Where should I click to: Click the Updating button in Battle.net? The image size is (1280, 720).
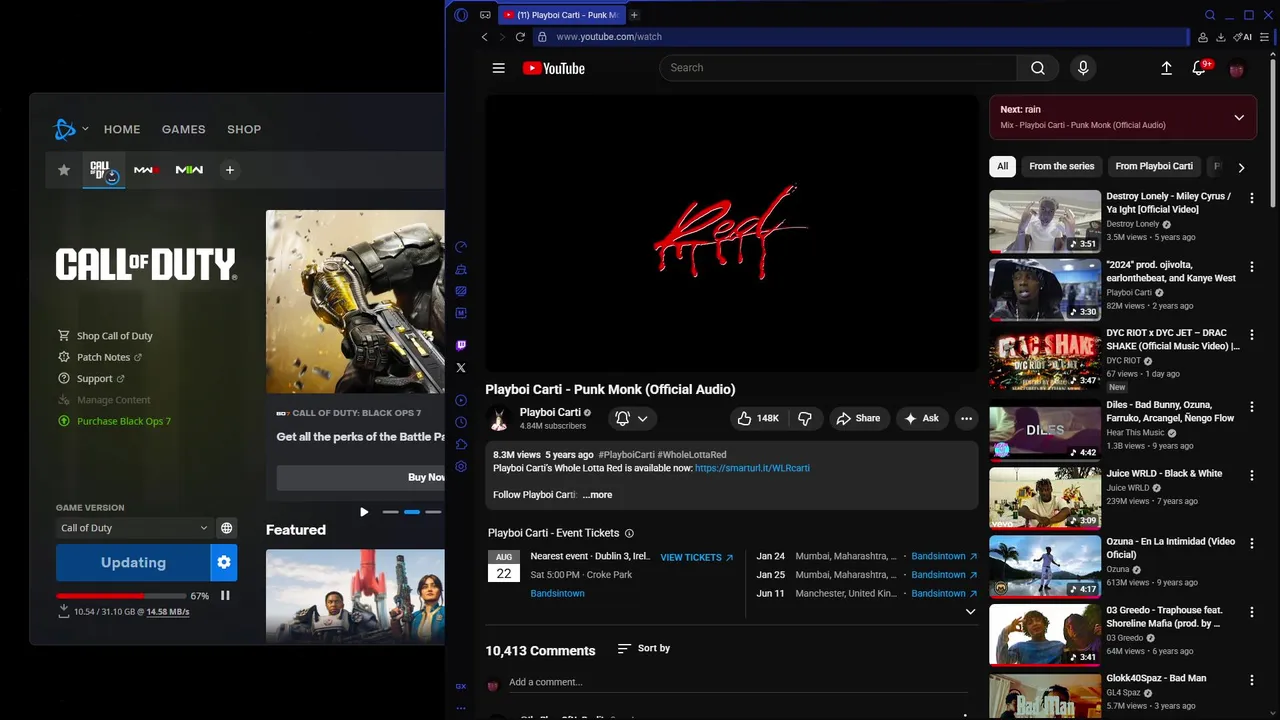[133, 563]
